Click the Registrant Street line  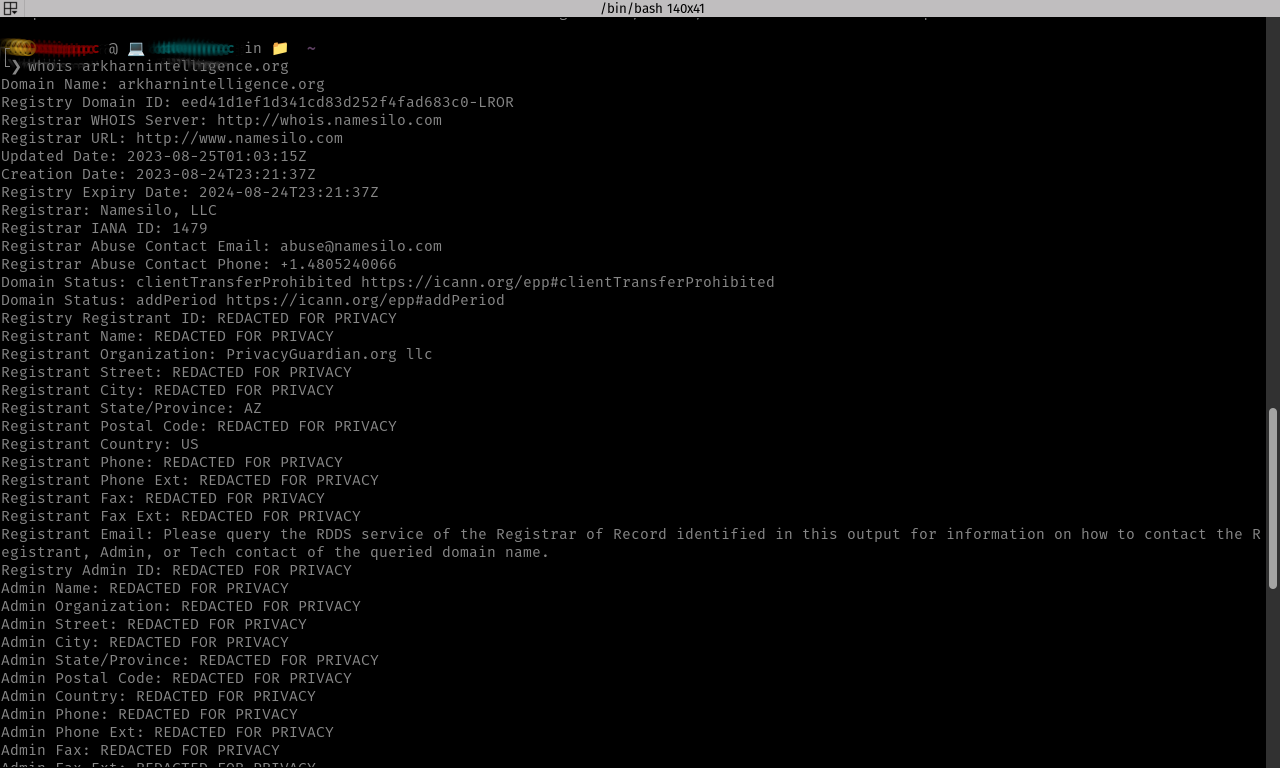click(x=176, y=372)
